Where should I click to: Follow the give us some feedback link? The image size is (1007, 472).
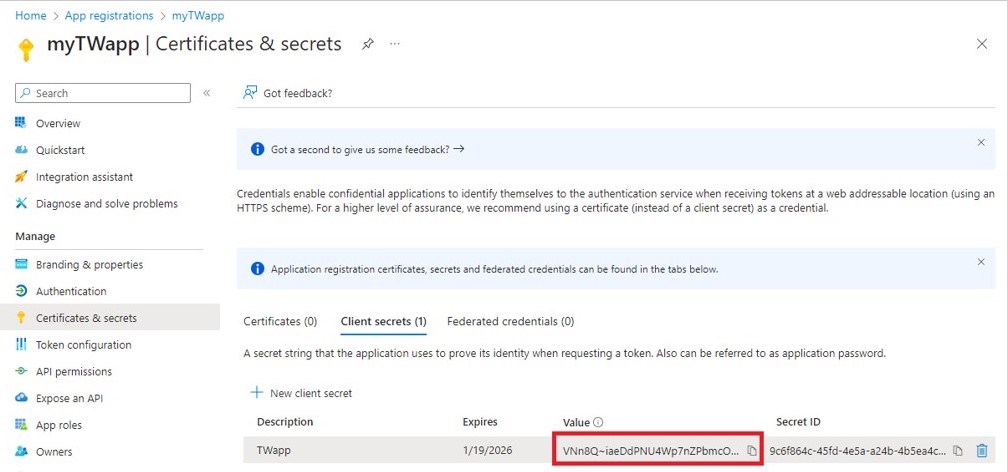[x=367, y=149]
